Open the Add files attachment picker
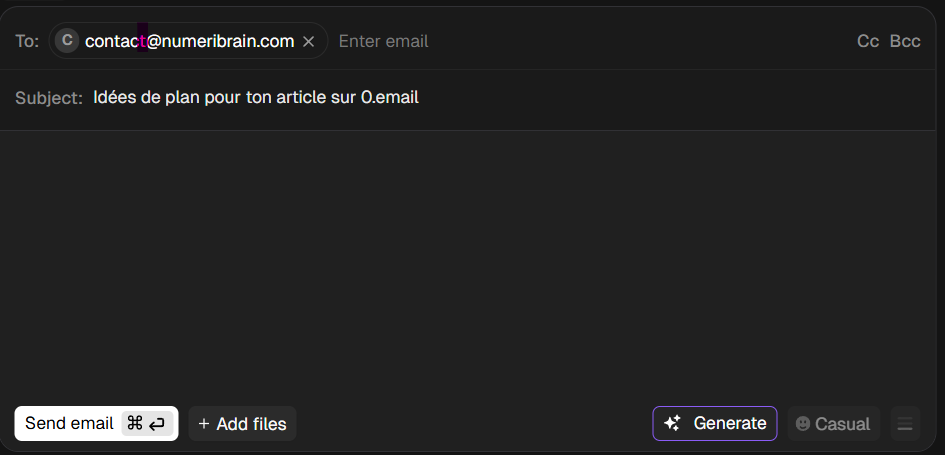Screen dimensions: 945x455 tap(242, 424)
